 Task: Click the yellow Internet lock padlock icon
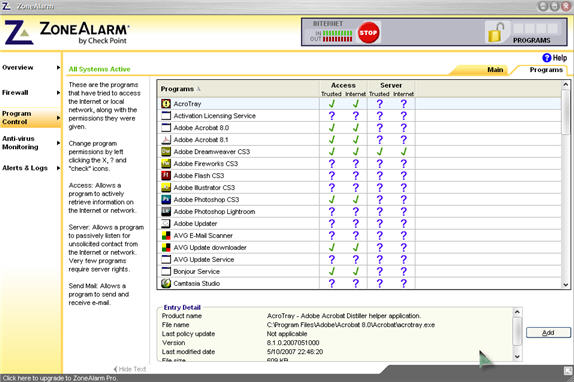point(496,33)
